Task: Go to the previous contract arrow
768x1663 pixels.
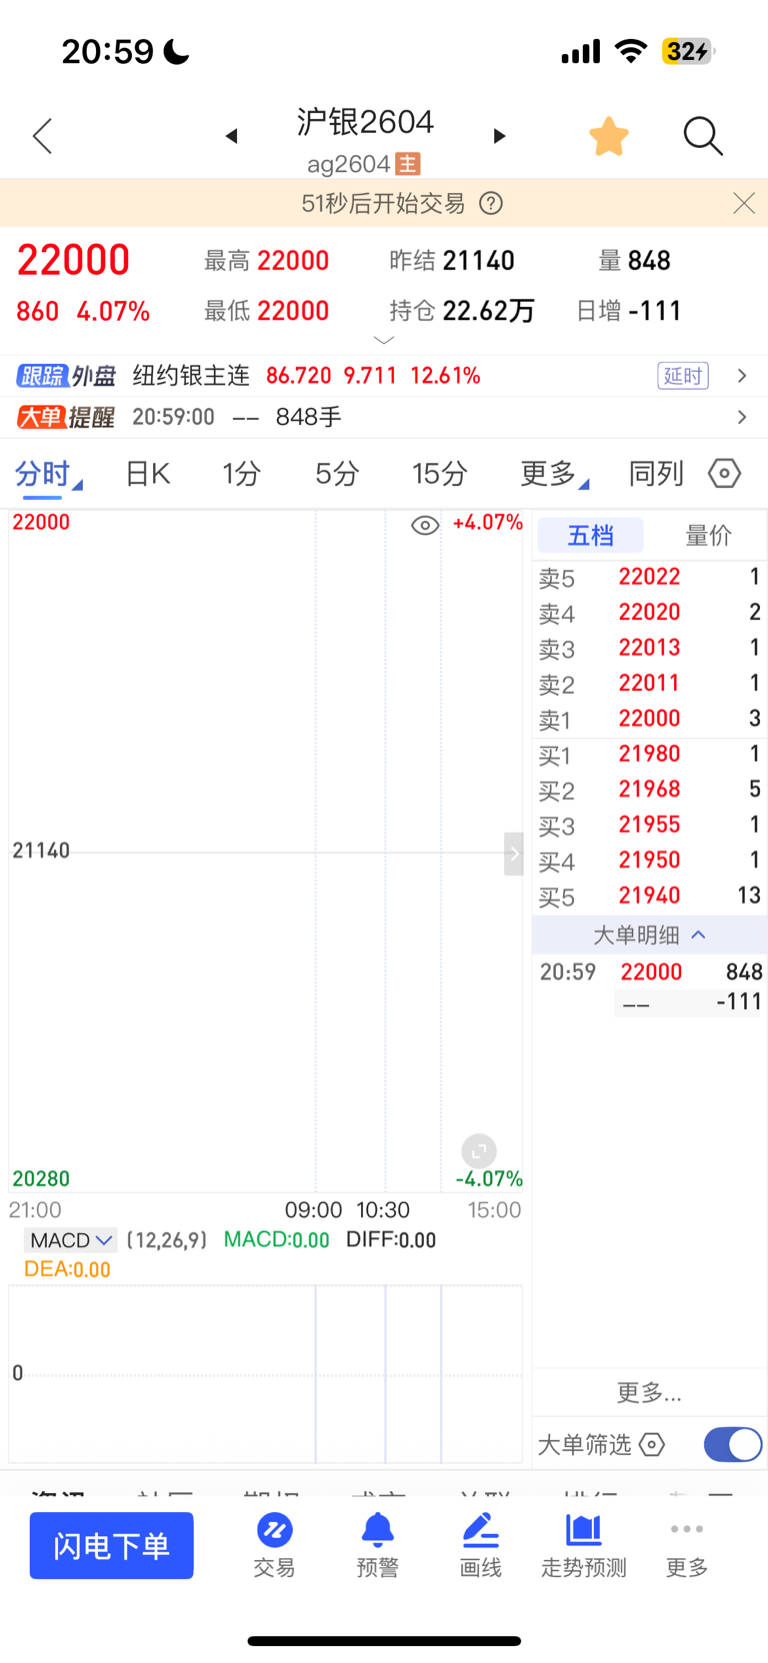Action: point(231,136)
